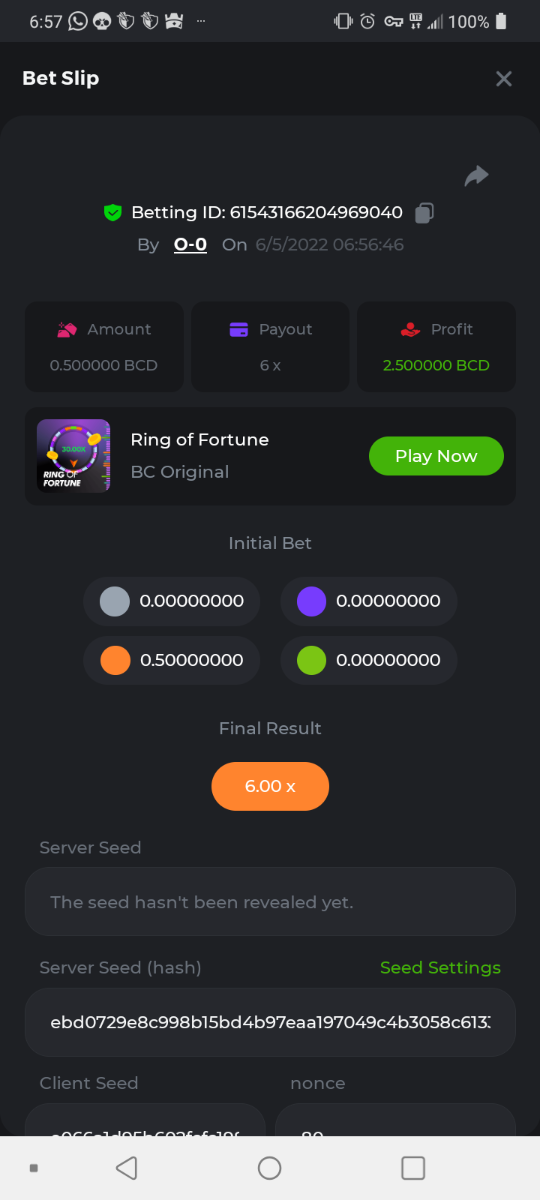The height and width of the screenshot is (1200, 540).
Task: Select the 6.00 x final result badge
Action: (x=270, y=786)
